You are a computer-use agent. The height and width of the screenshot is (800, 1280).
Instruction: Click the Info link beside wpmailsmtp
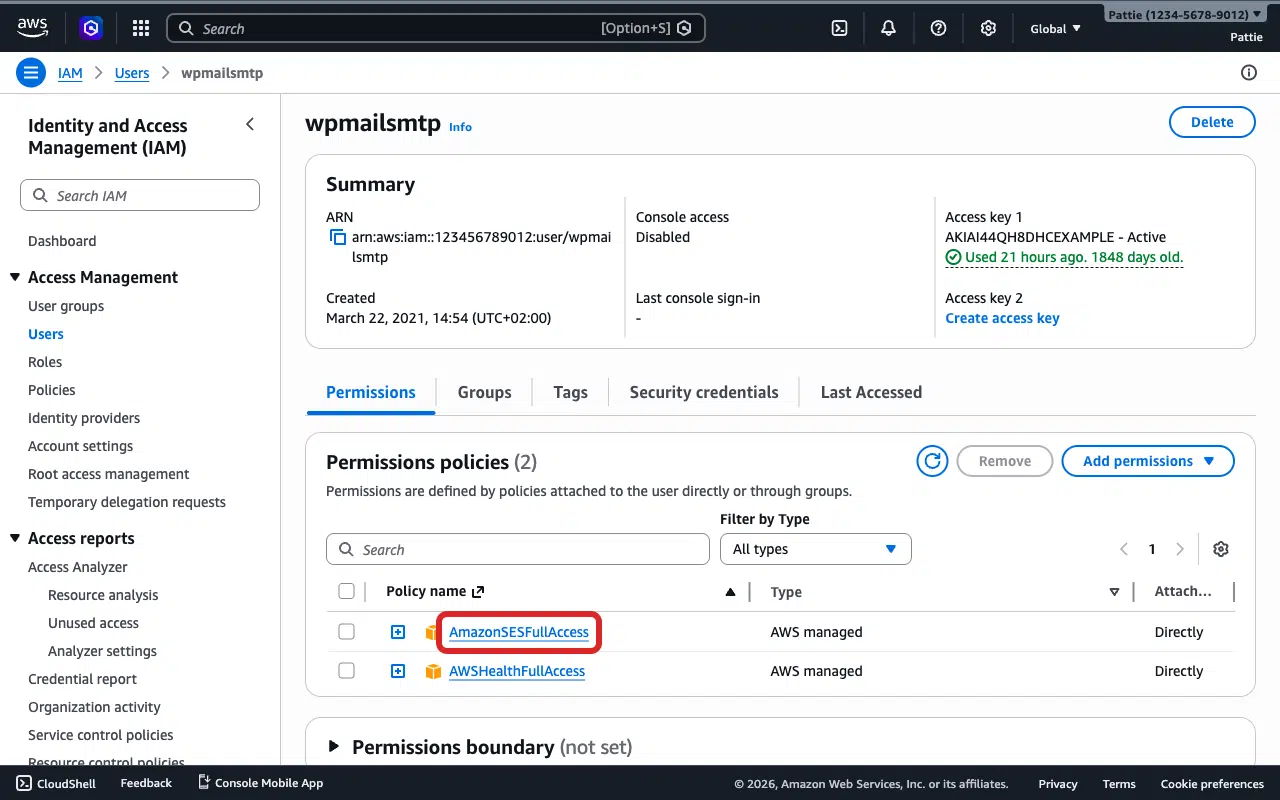coord(460,127)
